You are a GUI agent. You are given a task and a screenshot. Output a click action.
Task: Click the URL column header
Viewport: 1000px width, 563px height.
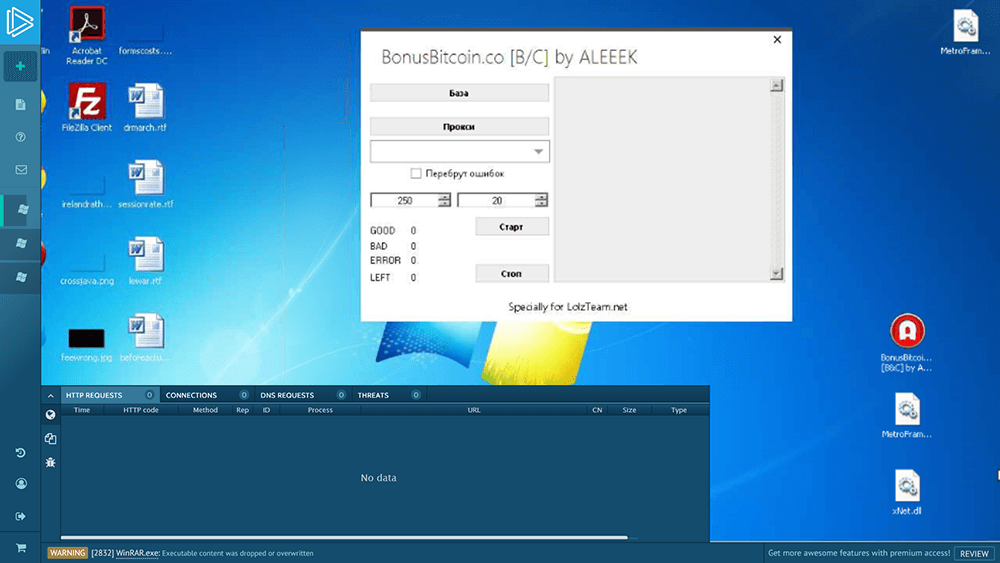tap(474, 410)
